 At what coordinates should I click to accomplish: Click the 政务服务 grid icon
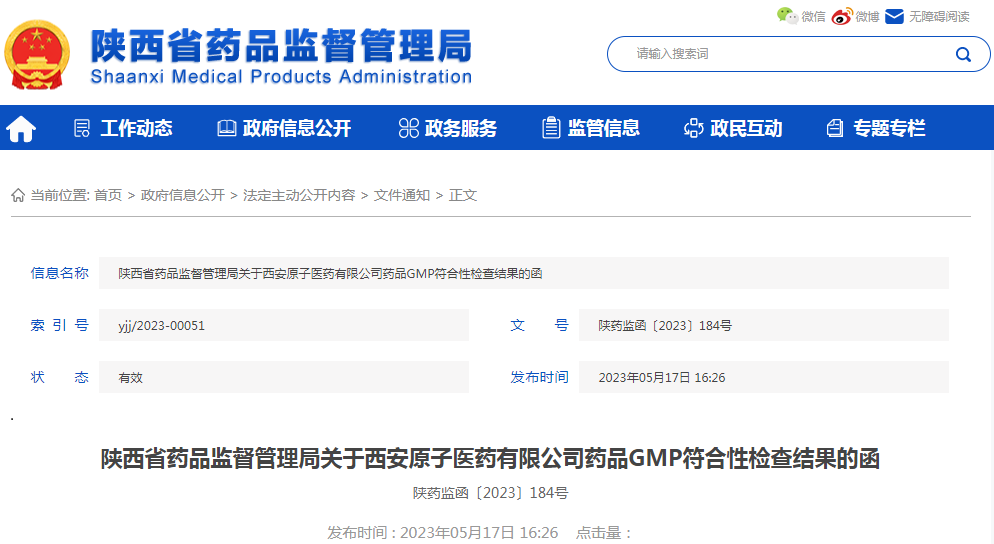pyautogui.click(x=408, y=129)
